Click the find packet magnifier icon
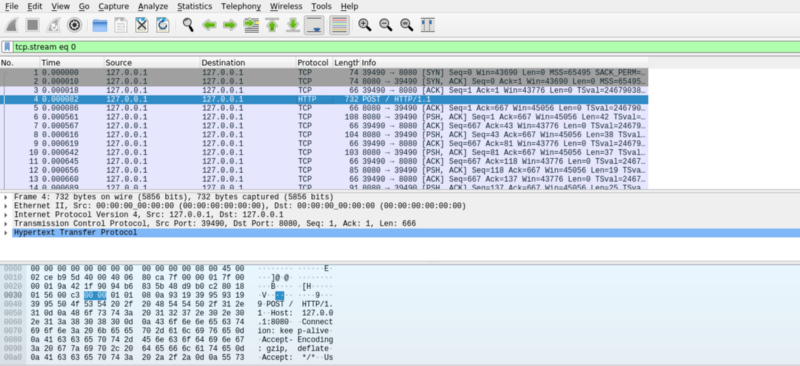Viewport: 800px width, 366px height. point(188,25)
